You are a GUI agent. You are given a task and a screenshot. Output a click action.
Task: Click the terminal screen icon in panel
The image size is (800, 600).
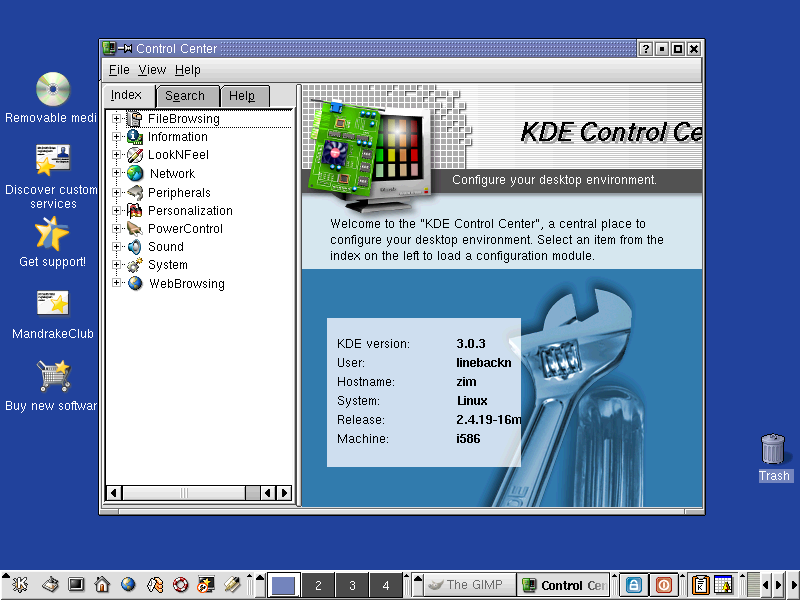(76, 584)
